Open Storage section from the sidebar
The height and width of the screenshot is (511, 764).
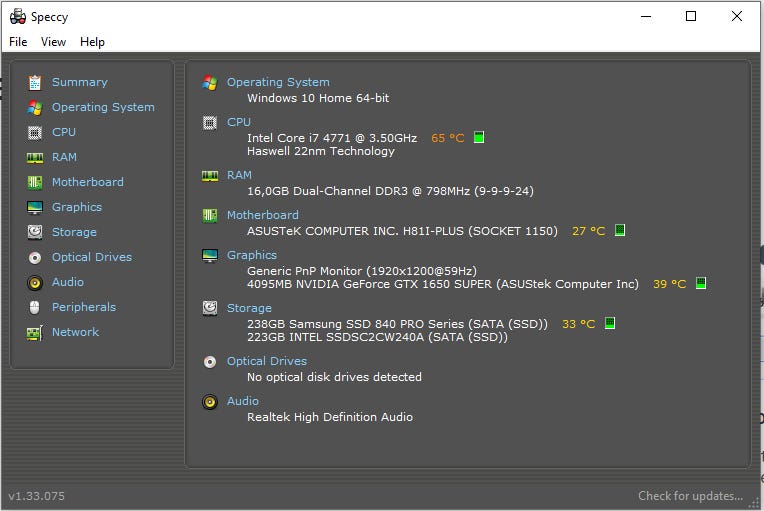point(74,232)
